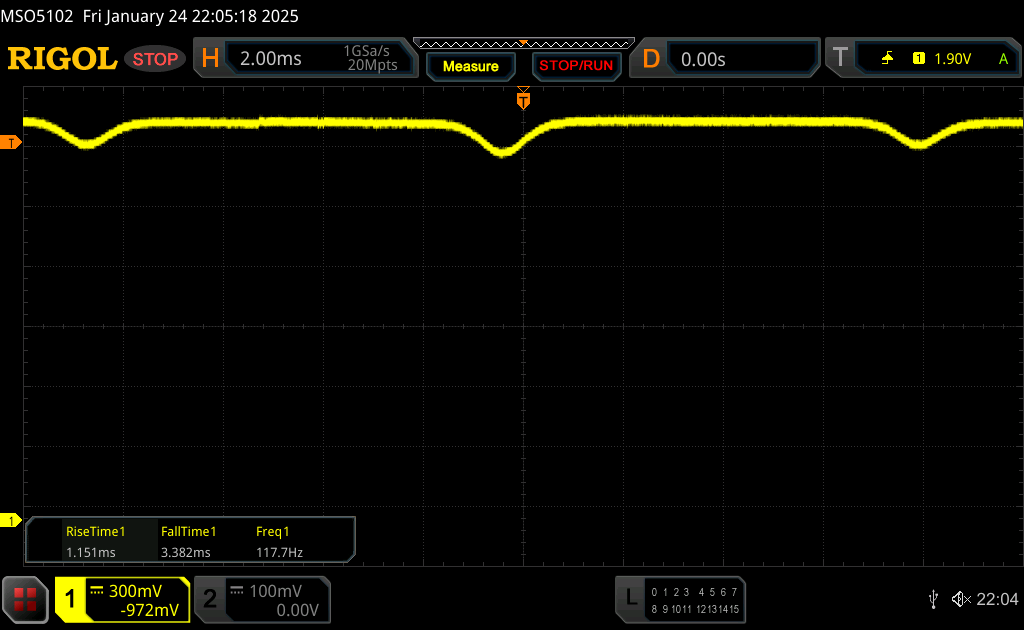Open the logic analyzer L panel

pyautogui.click(x=631, y=597)
